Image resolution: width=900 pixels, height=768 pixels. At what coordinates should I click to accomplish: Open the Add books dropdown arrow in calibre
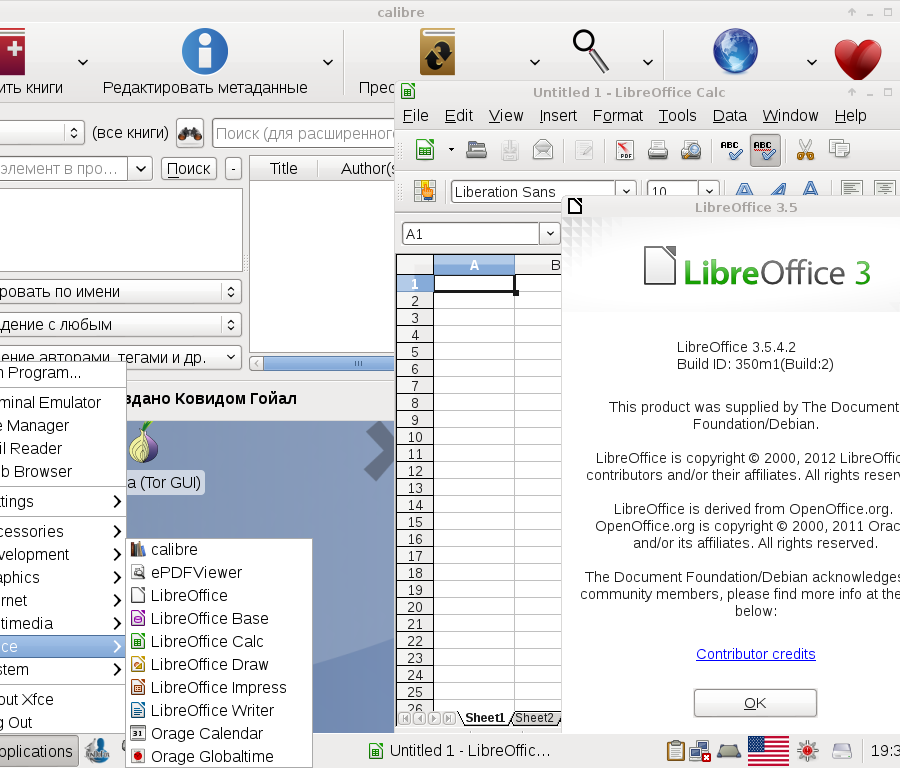click(83, 62)
